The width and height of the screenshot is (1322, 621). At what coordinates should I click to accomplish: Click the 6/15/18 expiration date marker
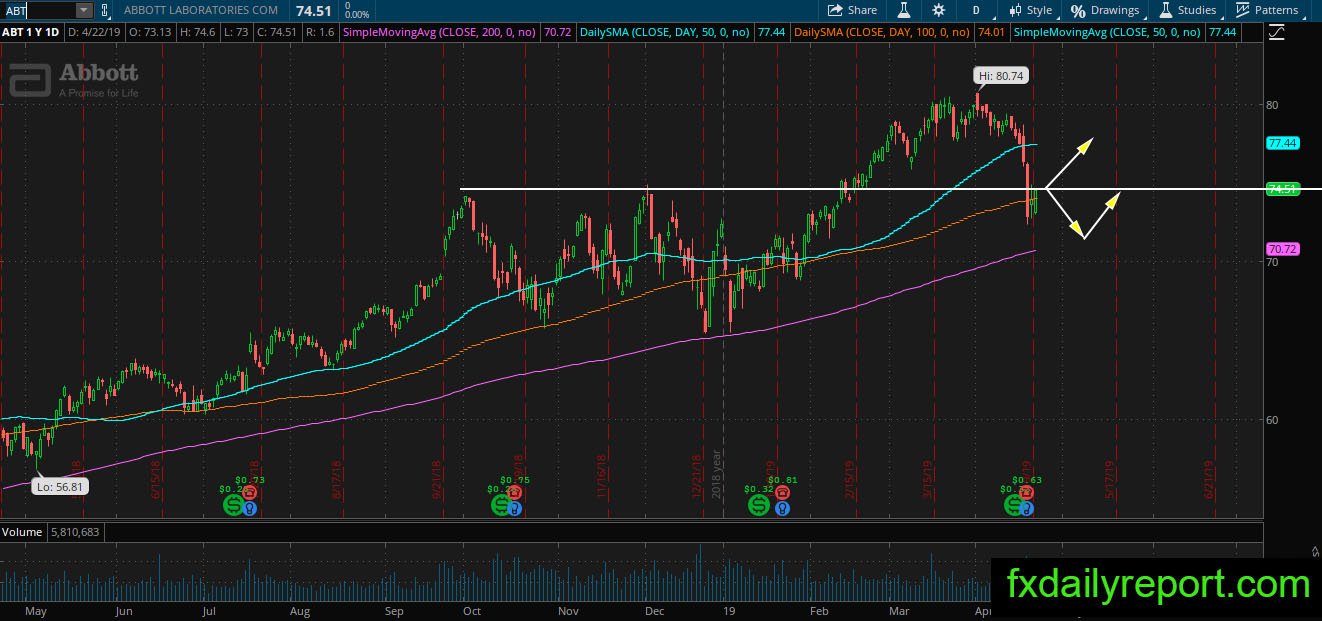[x=157, y=481]
